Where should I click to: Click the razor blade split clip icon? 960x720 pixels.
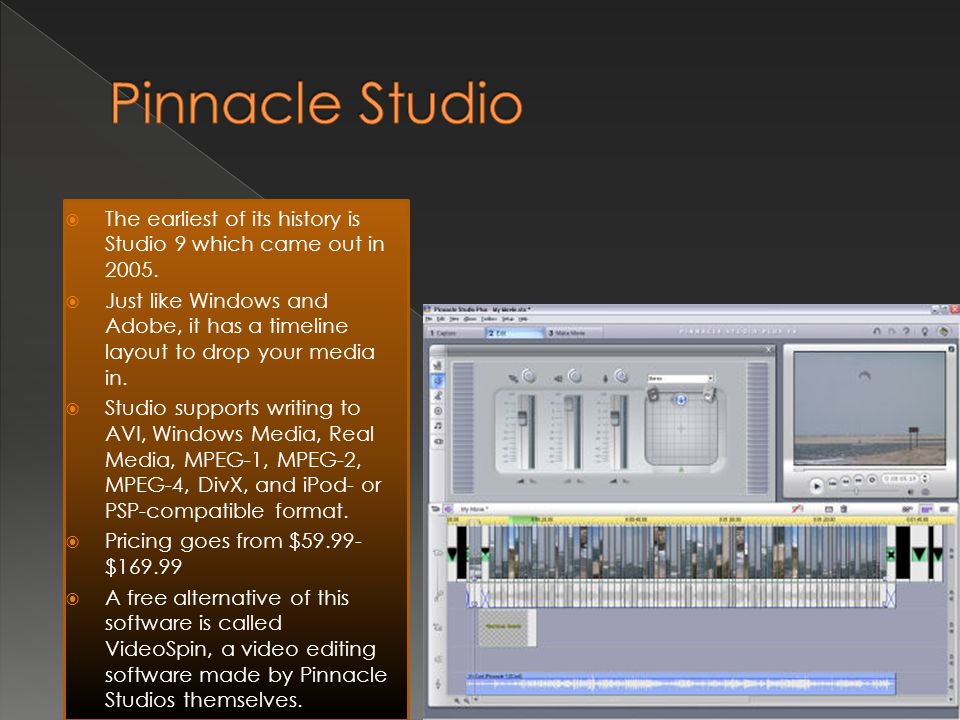pos(797,508)
